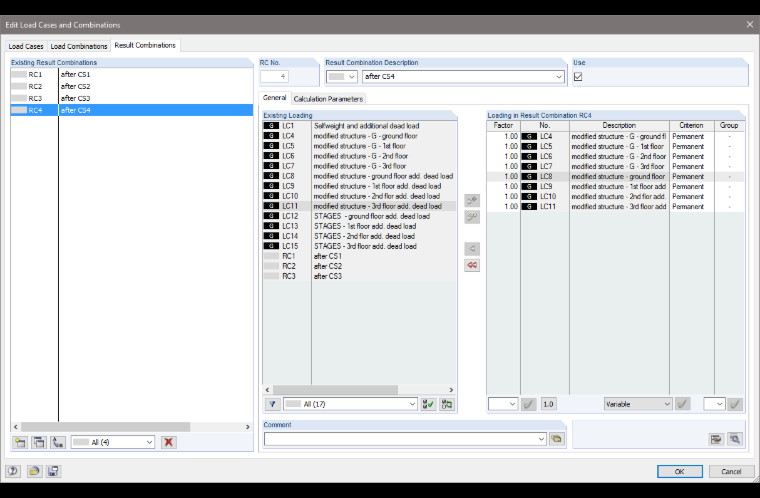Screen dimensions: 760x498
Task: Select LC12 STAGES ground floor row
Action: tap(359, 216)
